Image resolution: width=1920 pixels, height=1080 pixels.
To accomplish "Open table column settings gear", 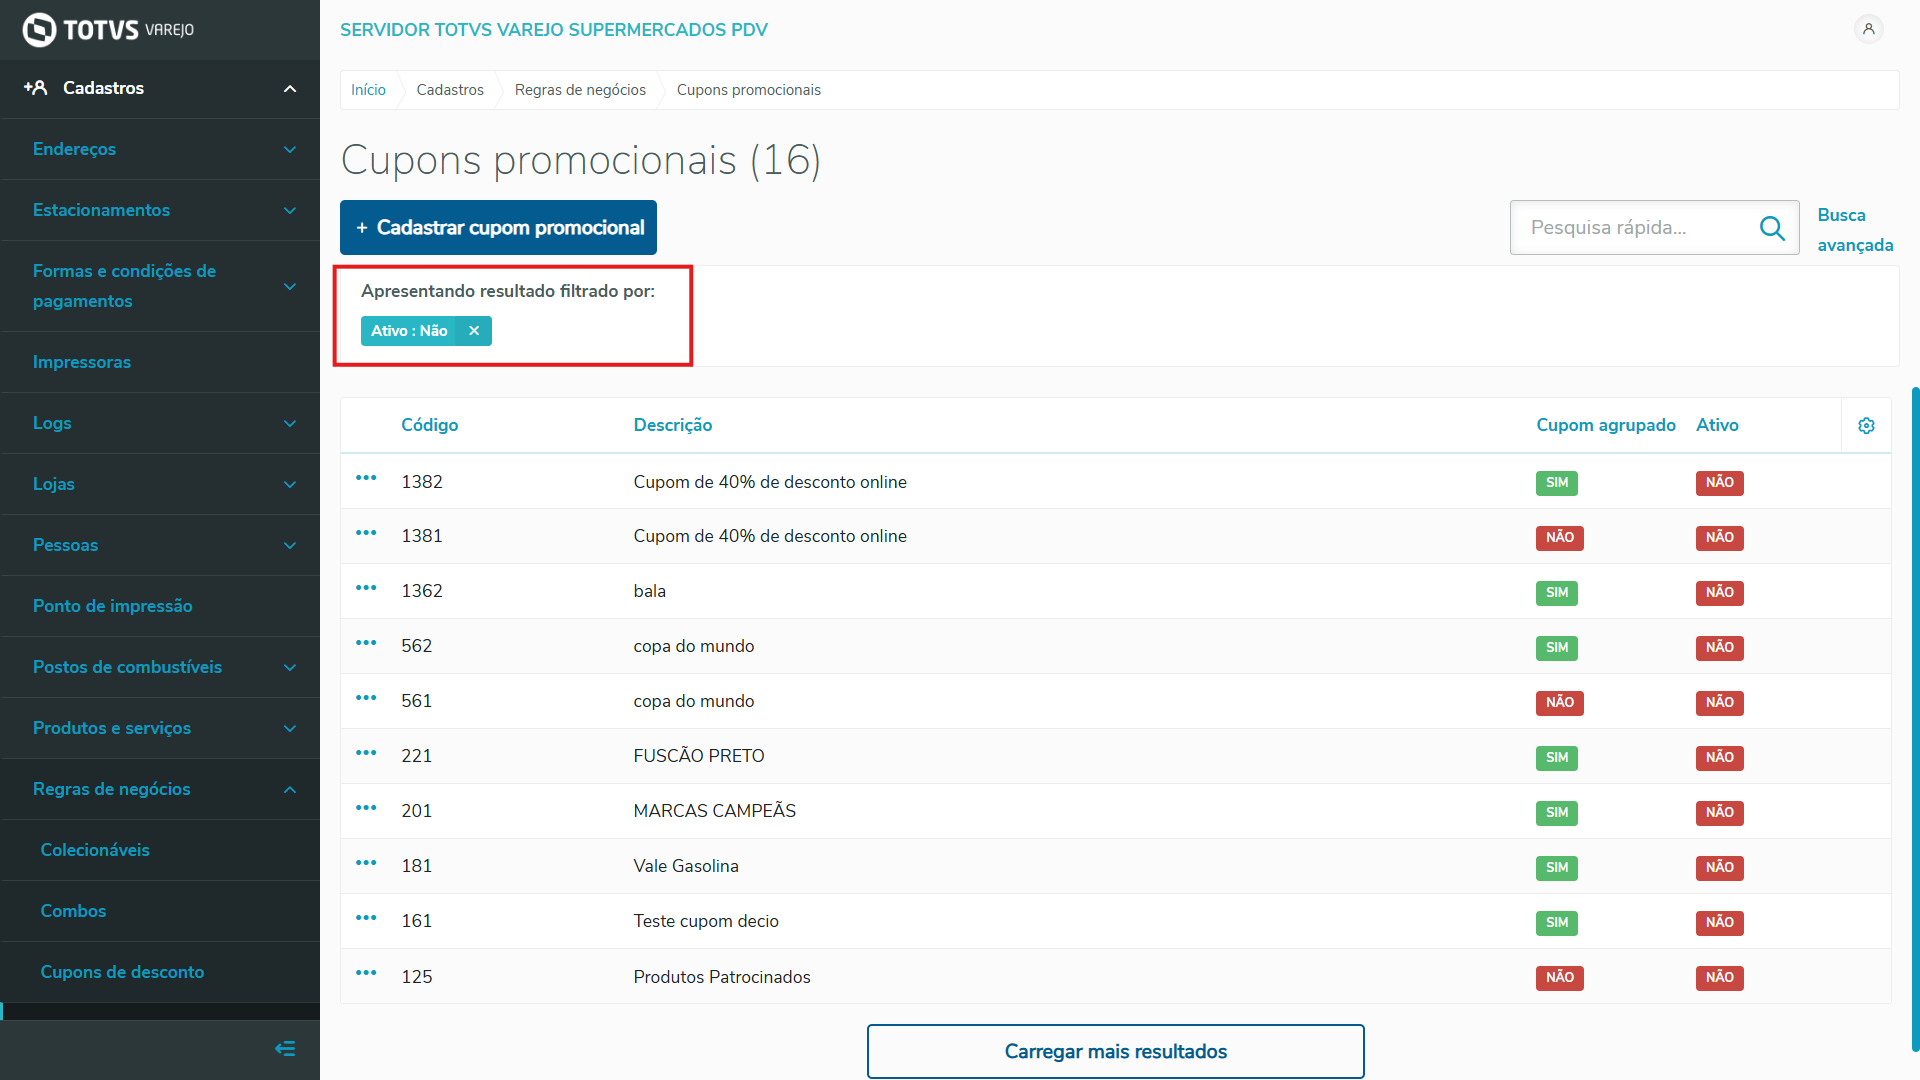I will coord(1866,426).
